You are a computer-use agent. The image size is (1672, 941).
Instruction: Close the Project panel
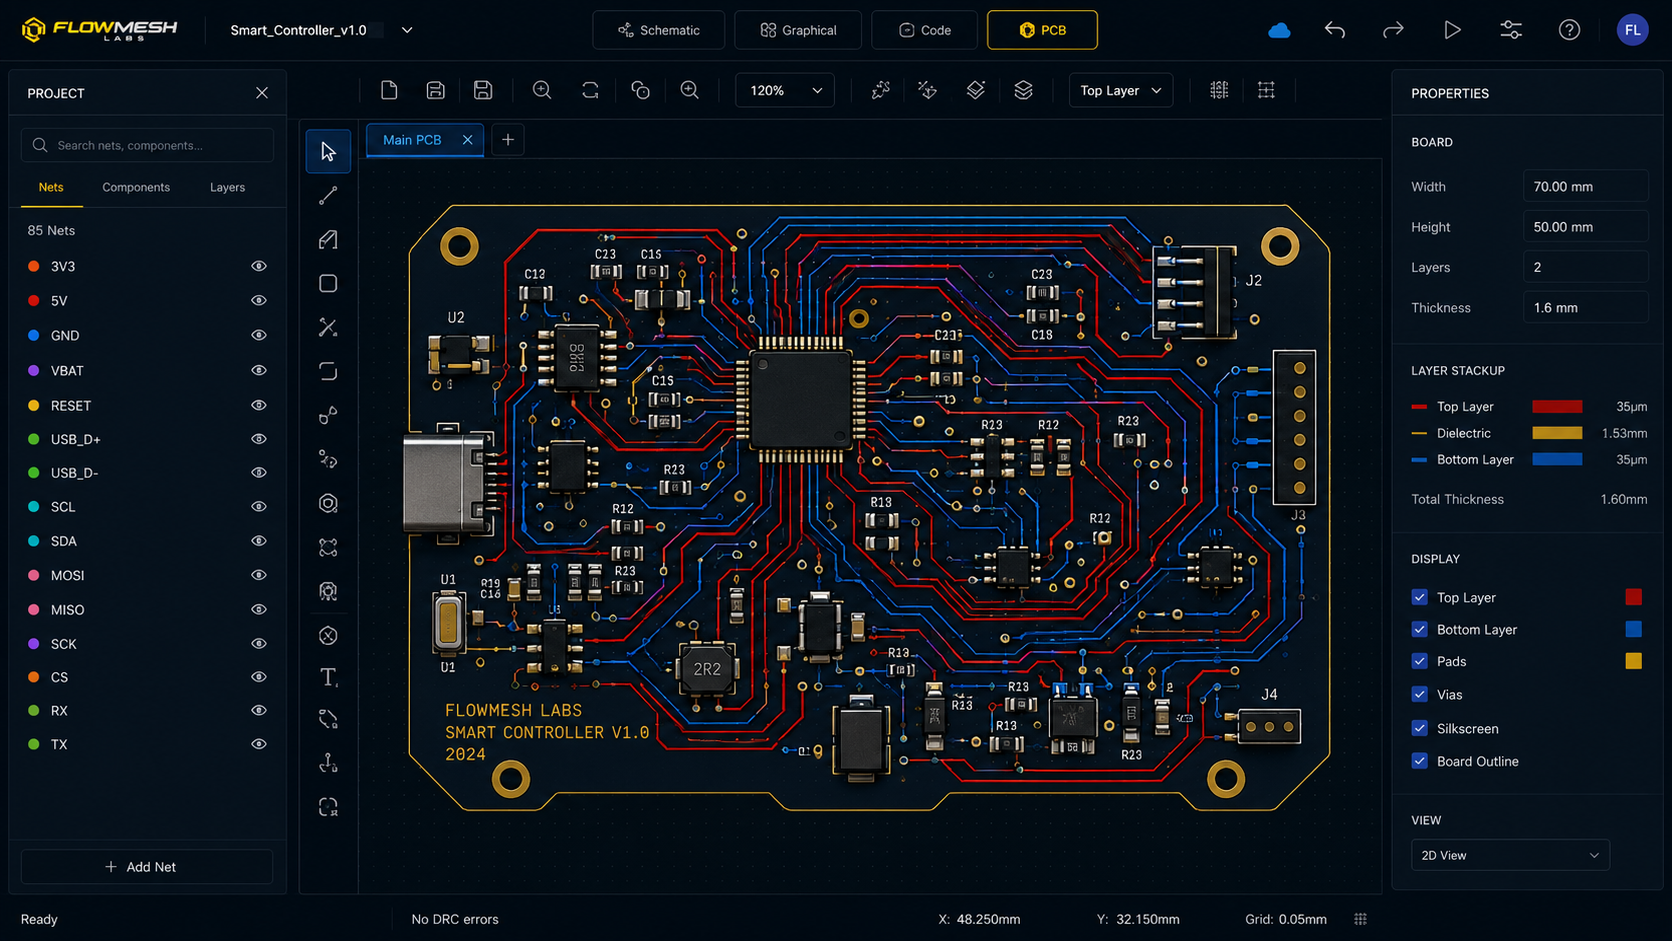[x=262, y=93]
